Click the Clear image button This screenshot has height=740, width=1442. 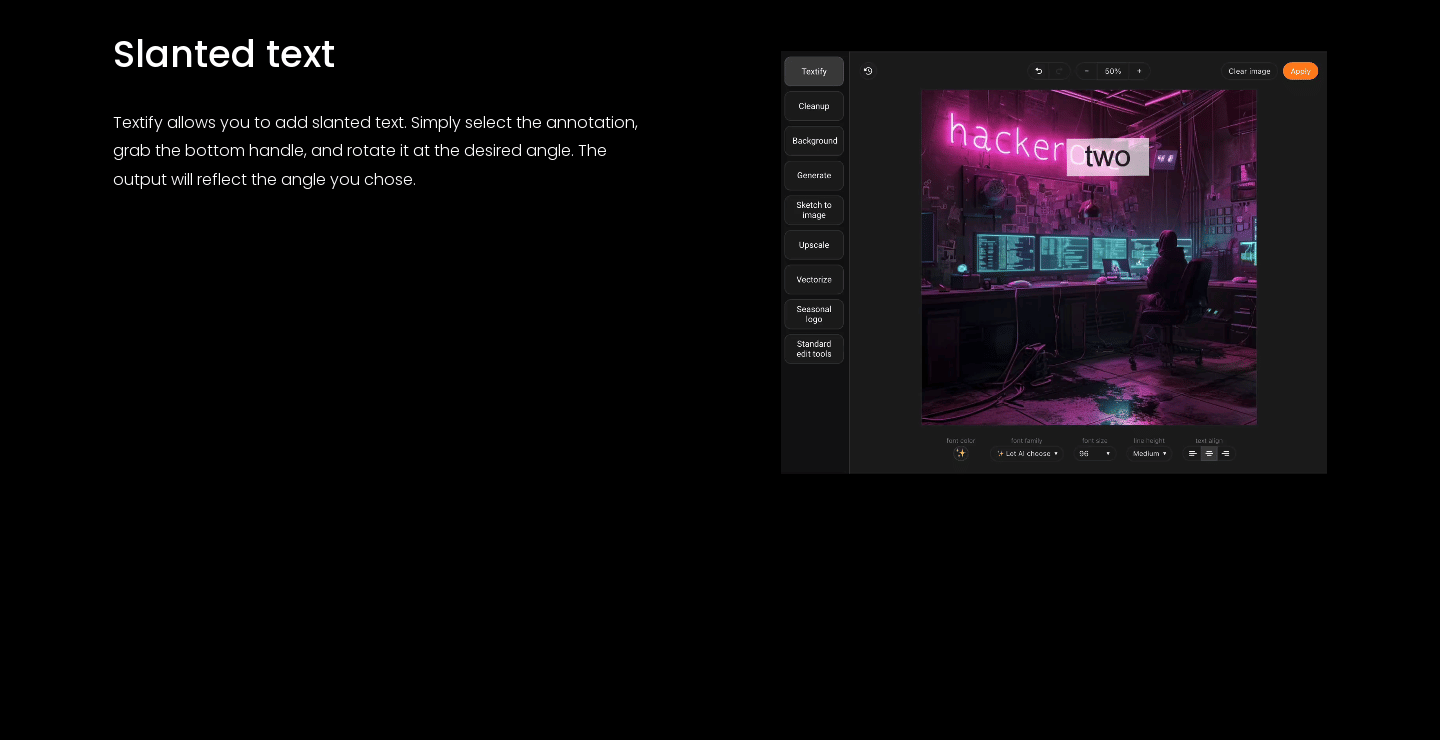point(1249,71)
